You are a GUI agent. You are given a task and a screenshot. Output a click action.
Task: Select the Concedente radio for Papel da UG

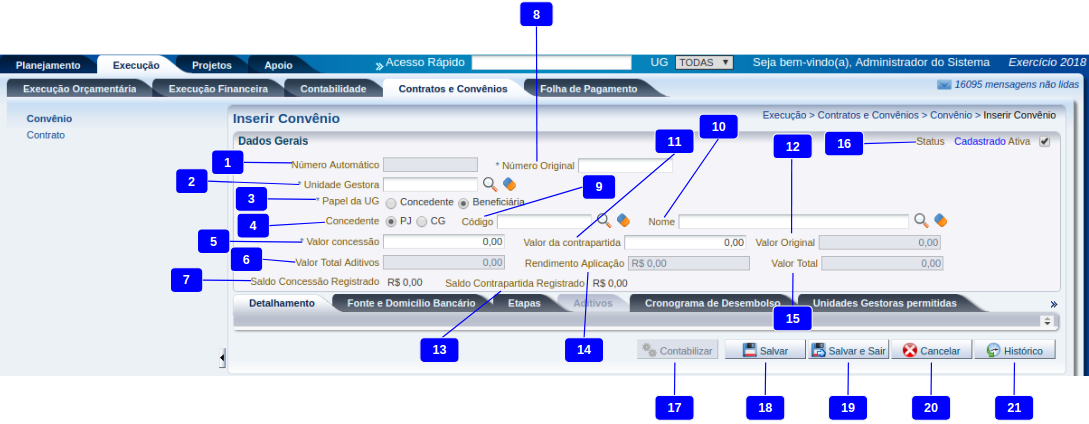(x=390, y=202)
